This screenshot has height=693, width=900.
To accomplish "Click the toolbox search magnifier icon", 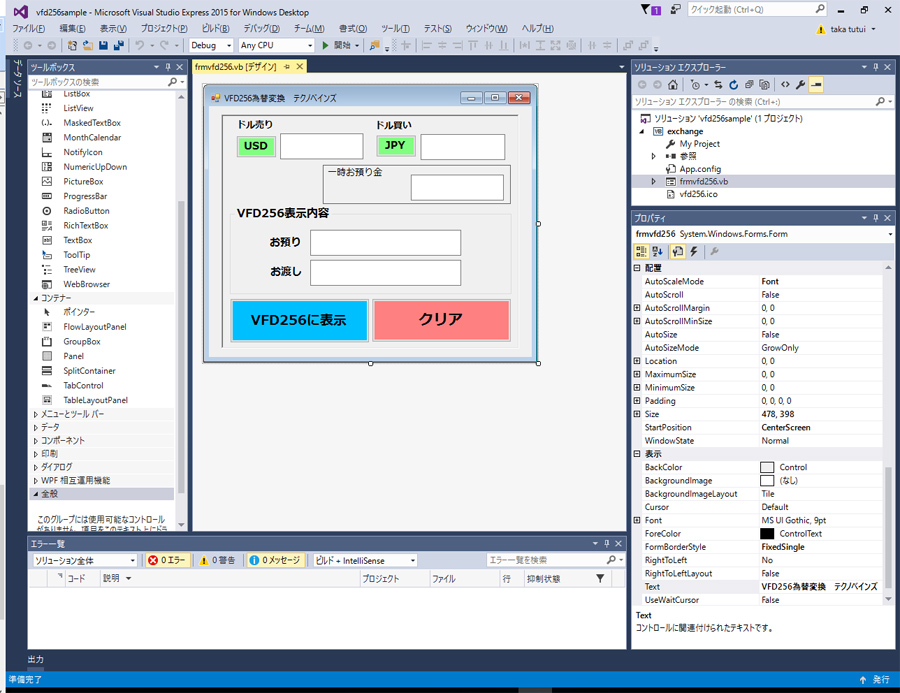I will [x=172, y=82].
